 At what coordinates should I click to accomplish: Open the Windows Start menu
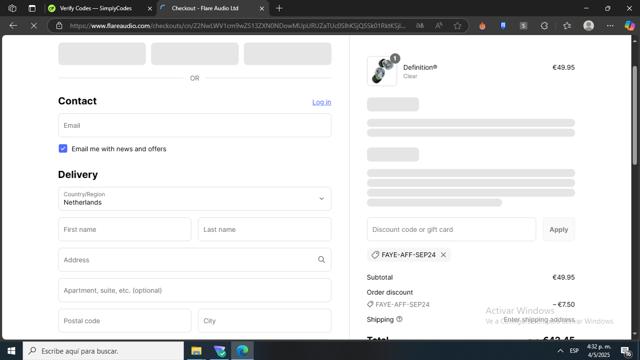click(x=11, y=351)
